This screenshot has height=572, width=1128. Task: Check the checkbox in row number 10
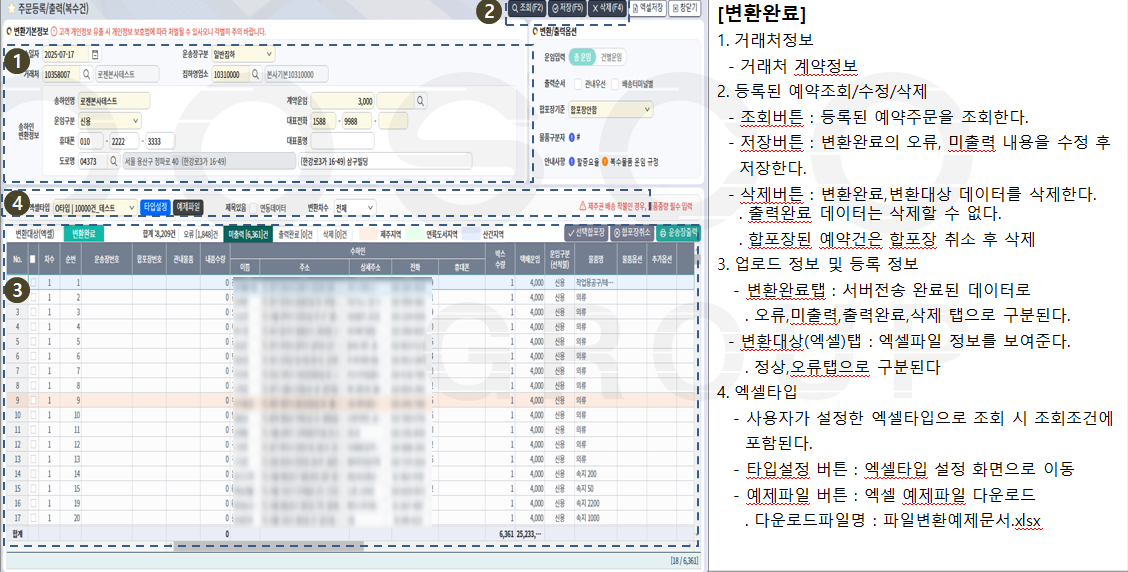click(x=32, y=415)
